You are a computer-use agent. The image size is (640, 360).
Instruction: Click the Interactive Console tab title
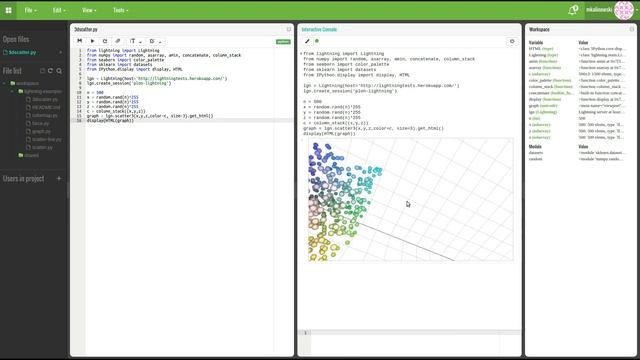[x=319, y=29]
